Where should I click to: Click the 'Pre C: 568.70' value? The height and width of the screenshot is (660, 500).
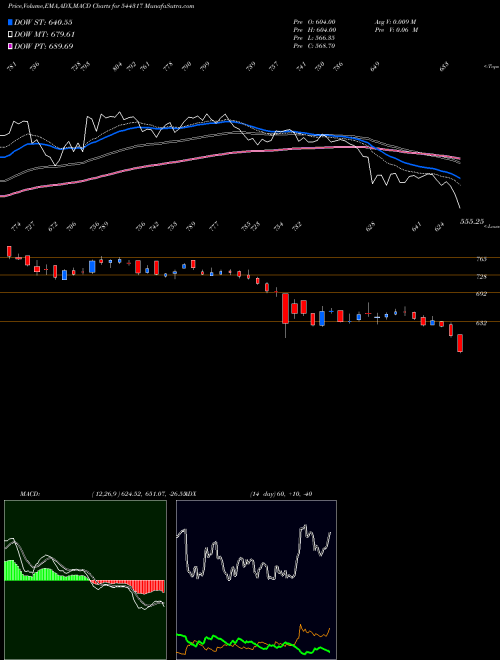click(314, 46)
